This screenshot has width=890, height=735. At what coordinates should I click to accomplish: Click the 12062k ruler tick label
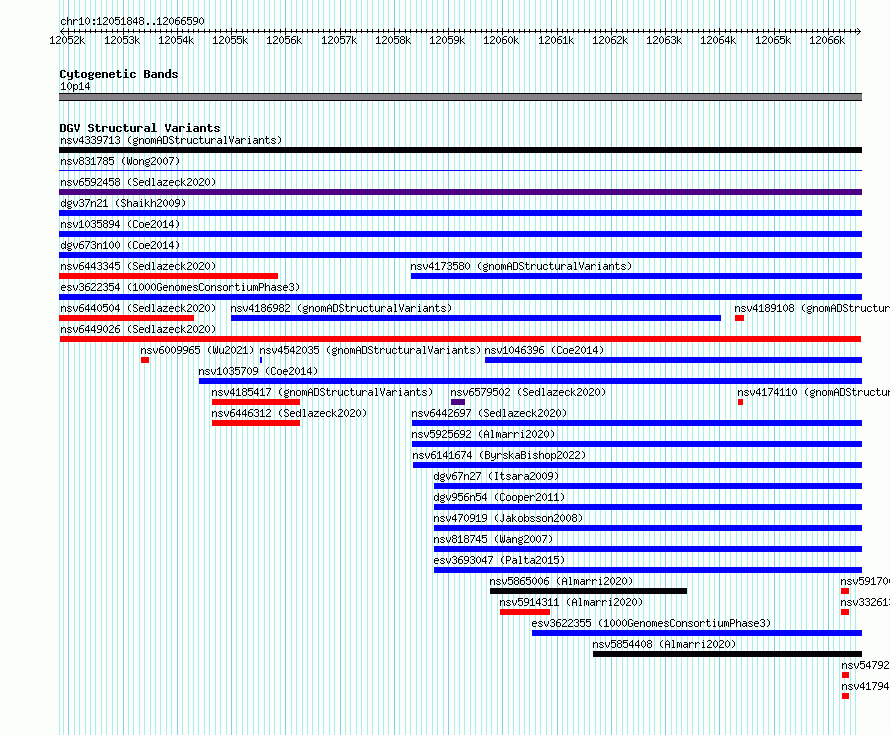click(x=610, y=40)
